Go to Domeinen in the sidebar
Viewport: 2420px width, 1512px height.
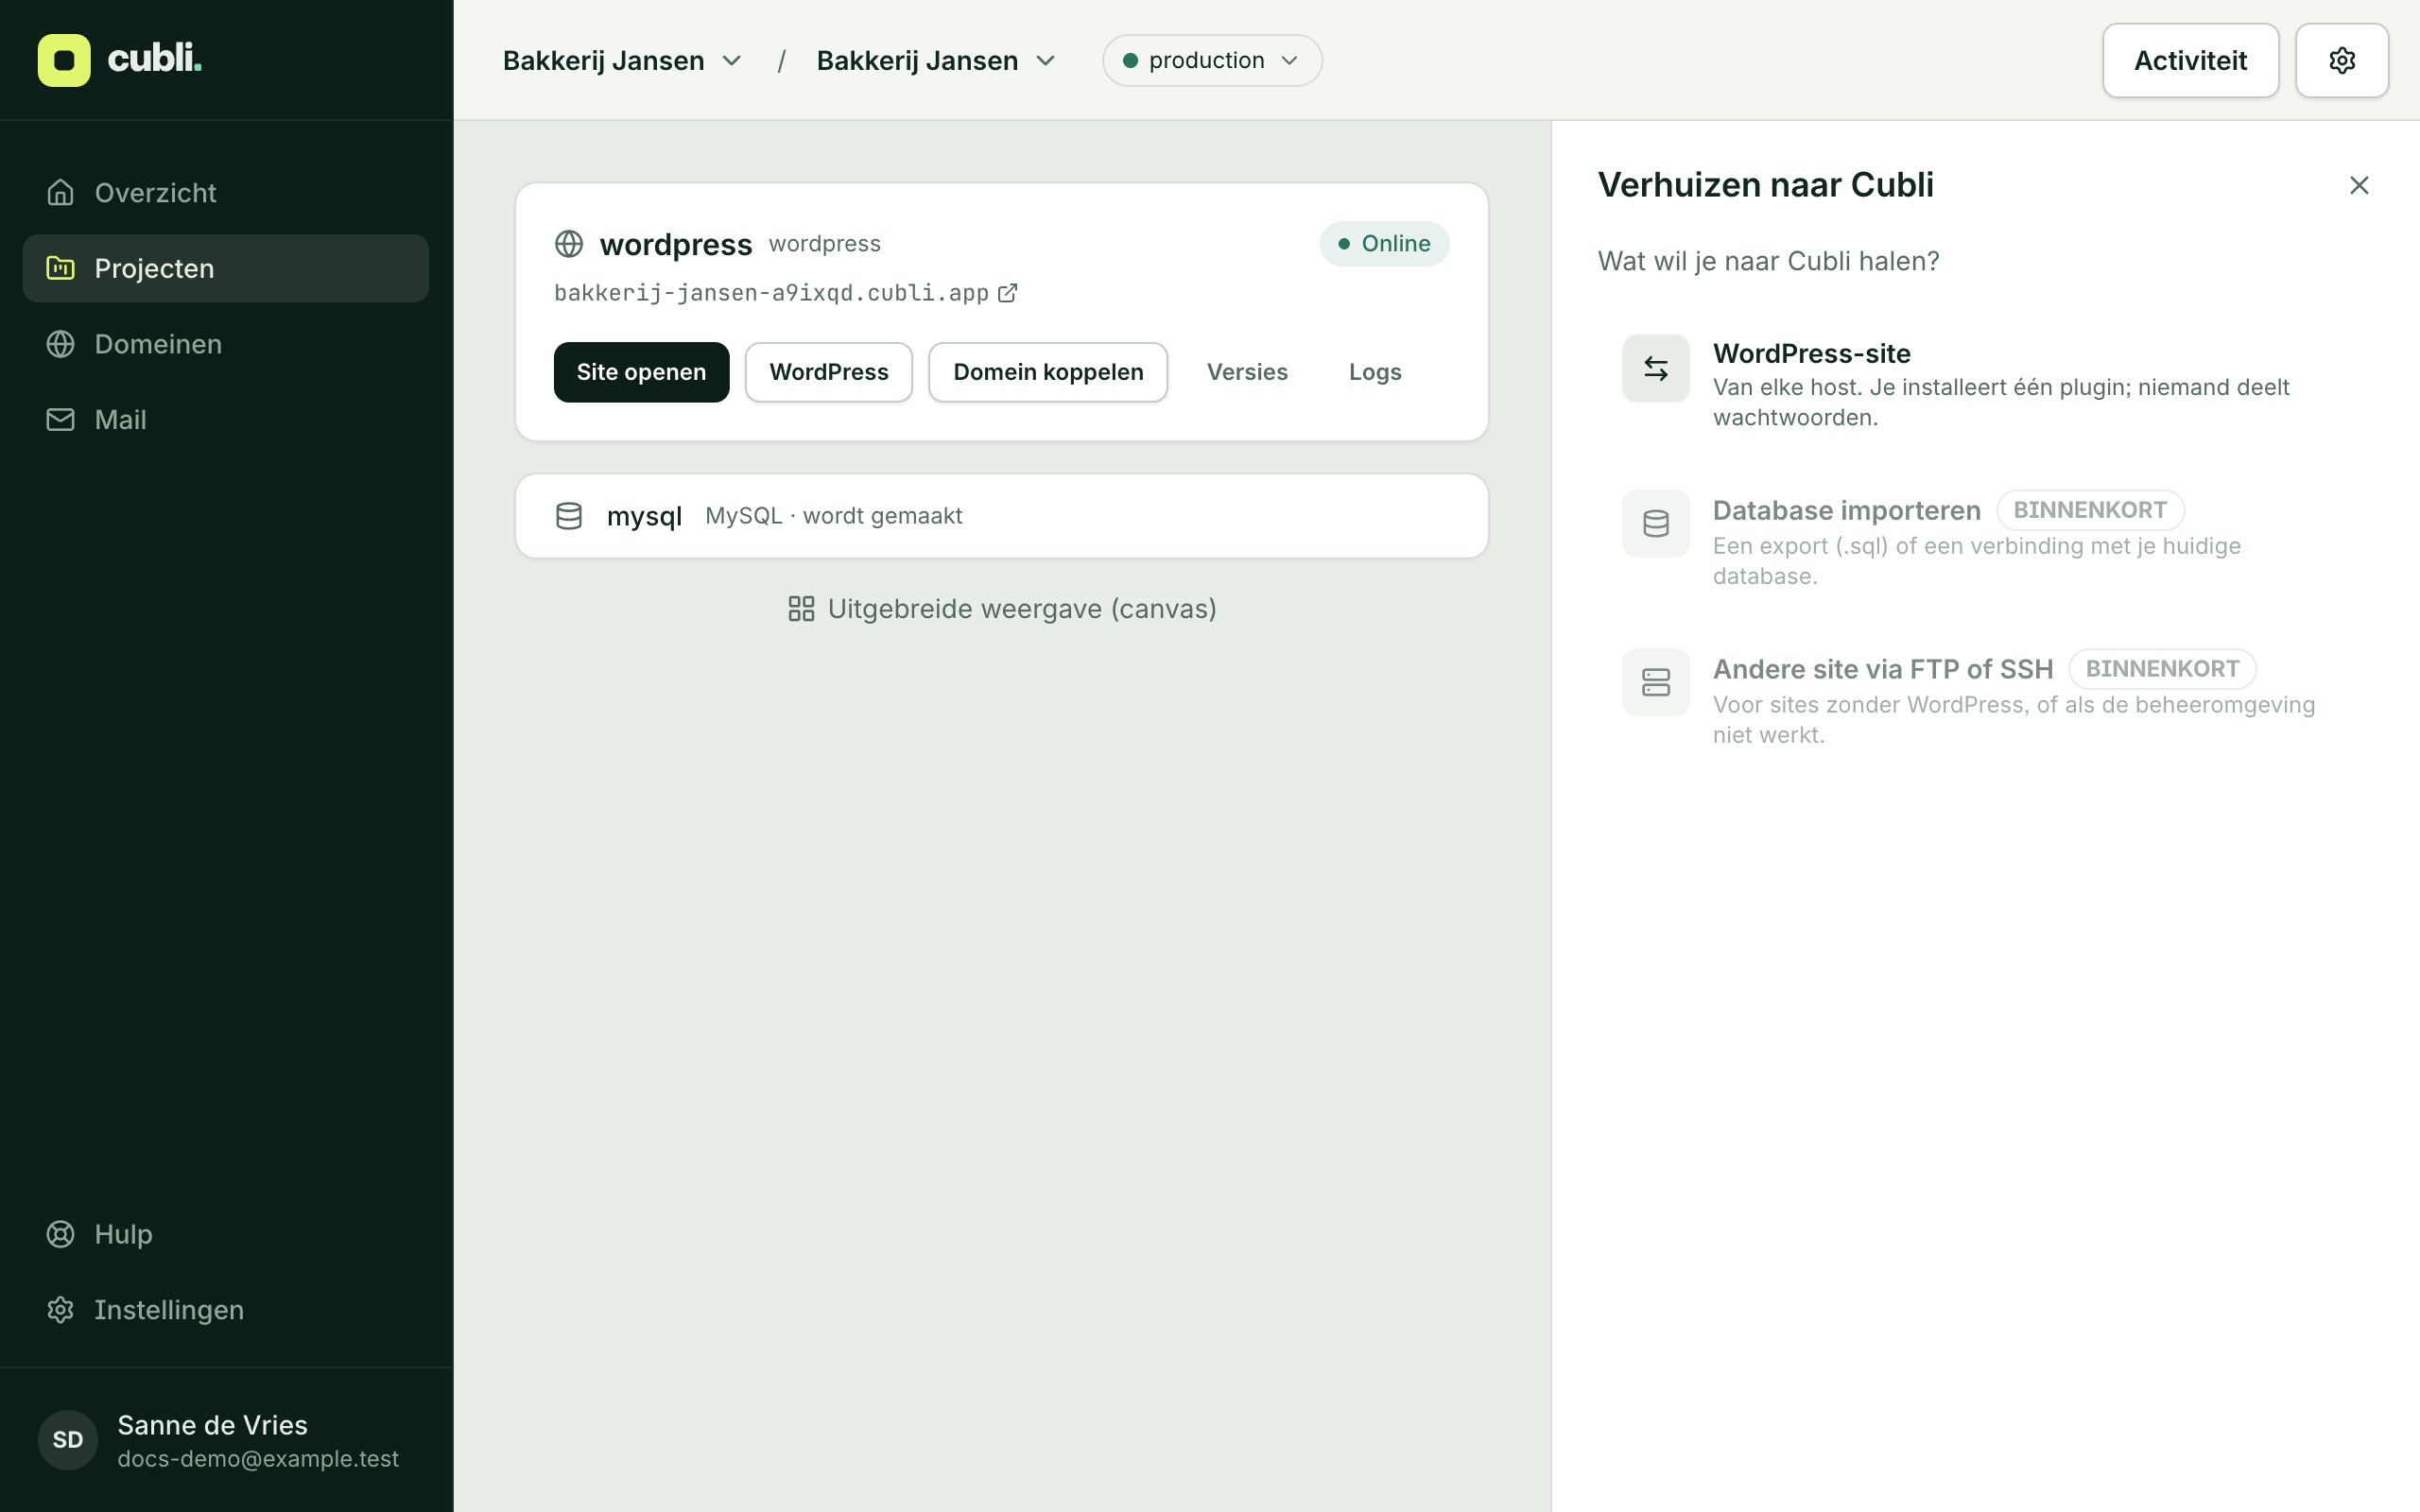(x=226, y=344)
